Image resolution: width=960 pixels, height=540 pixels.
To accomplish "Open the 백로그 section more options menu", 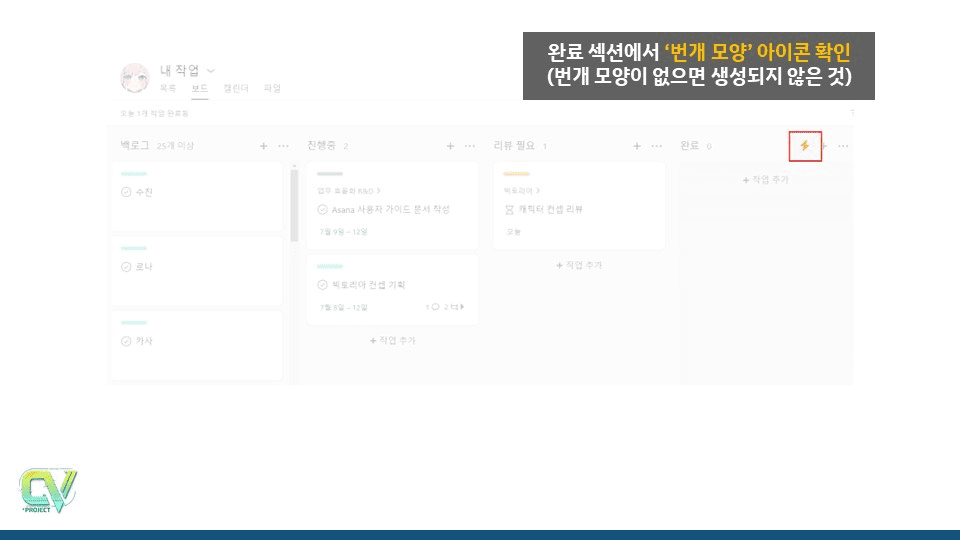I will point(283,146).
